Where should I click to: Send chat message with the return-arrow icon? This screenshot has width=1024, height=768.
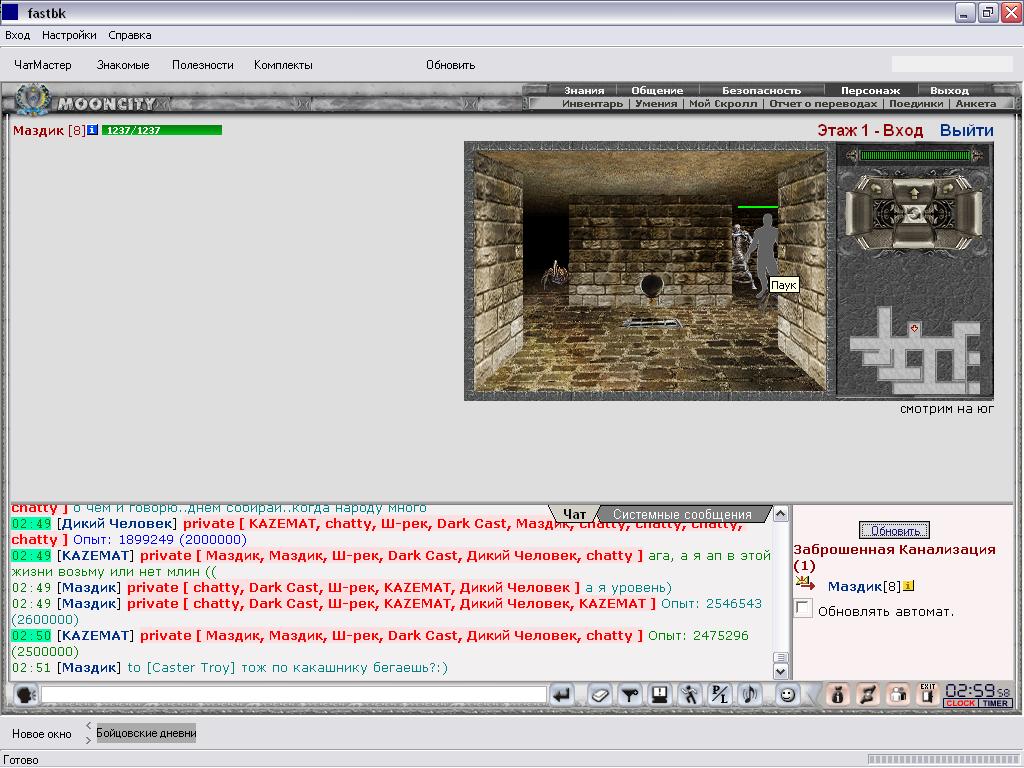561,695
